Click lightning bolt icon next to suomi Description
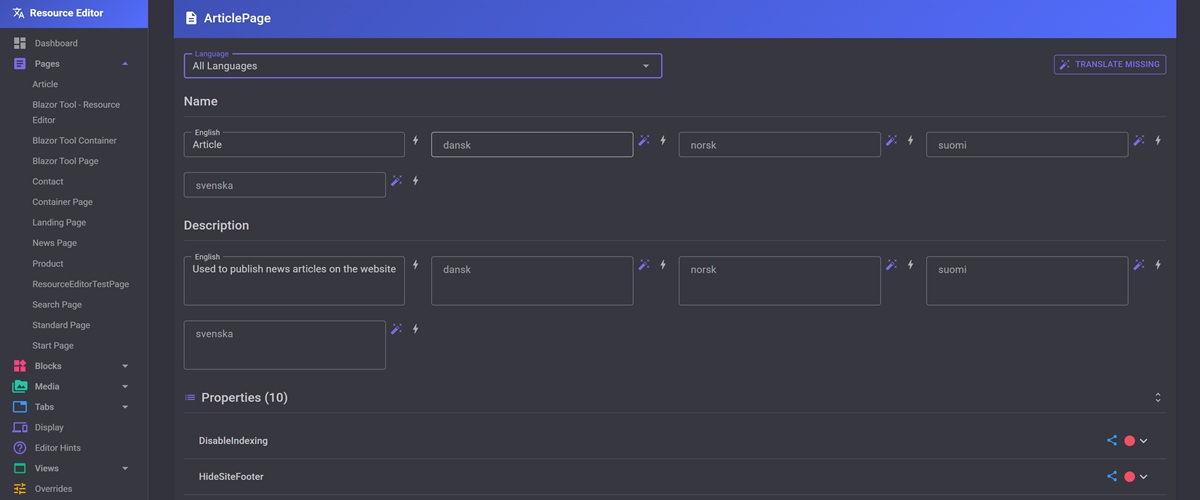Screen dimensions: 1200x500 tap(1158, 265)
